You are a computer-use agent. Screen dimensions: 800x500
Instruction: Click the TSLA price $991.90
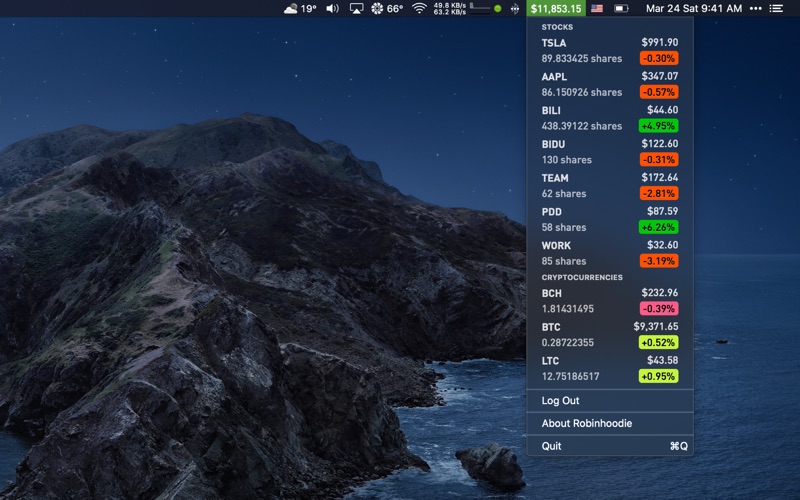point(660,42)
